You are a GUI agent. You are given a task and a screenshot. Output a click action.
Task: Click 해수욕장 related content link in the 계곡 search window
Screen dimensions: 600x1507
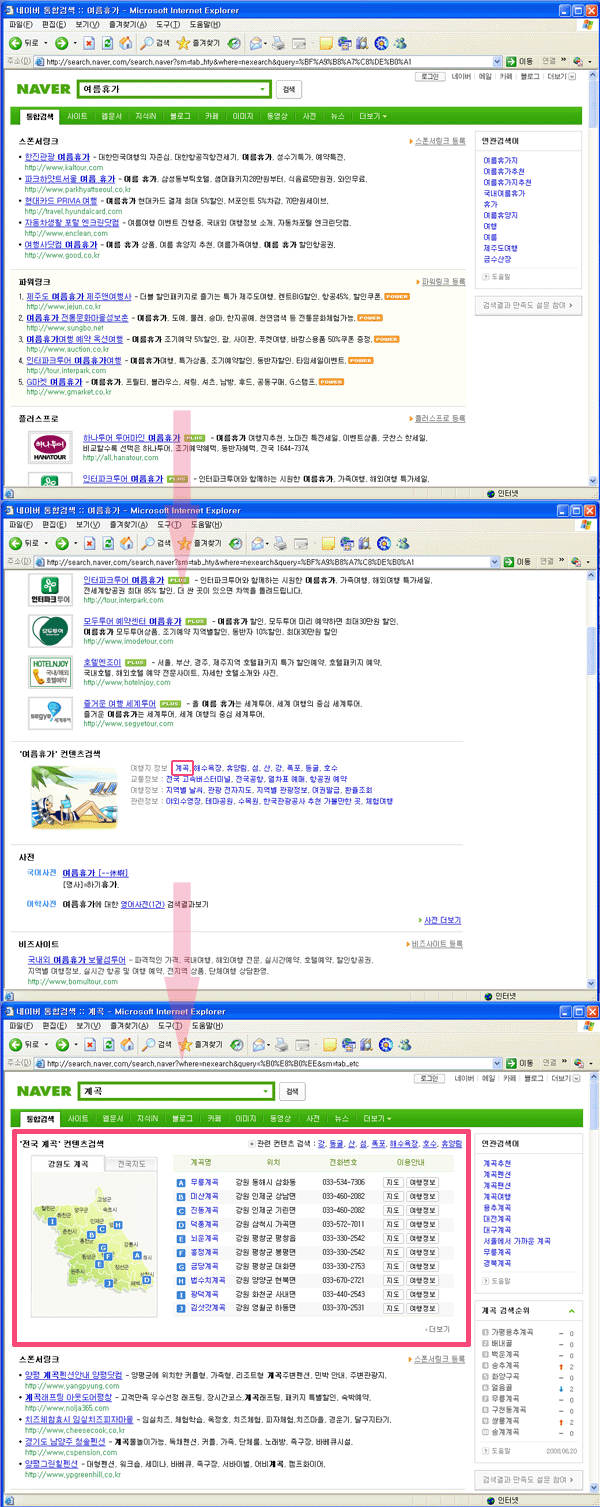coord(403,1142)
